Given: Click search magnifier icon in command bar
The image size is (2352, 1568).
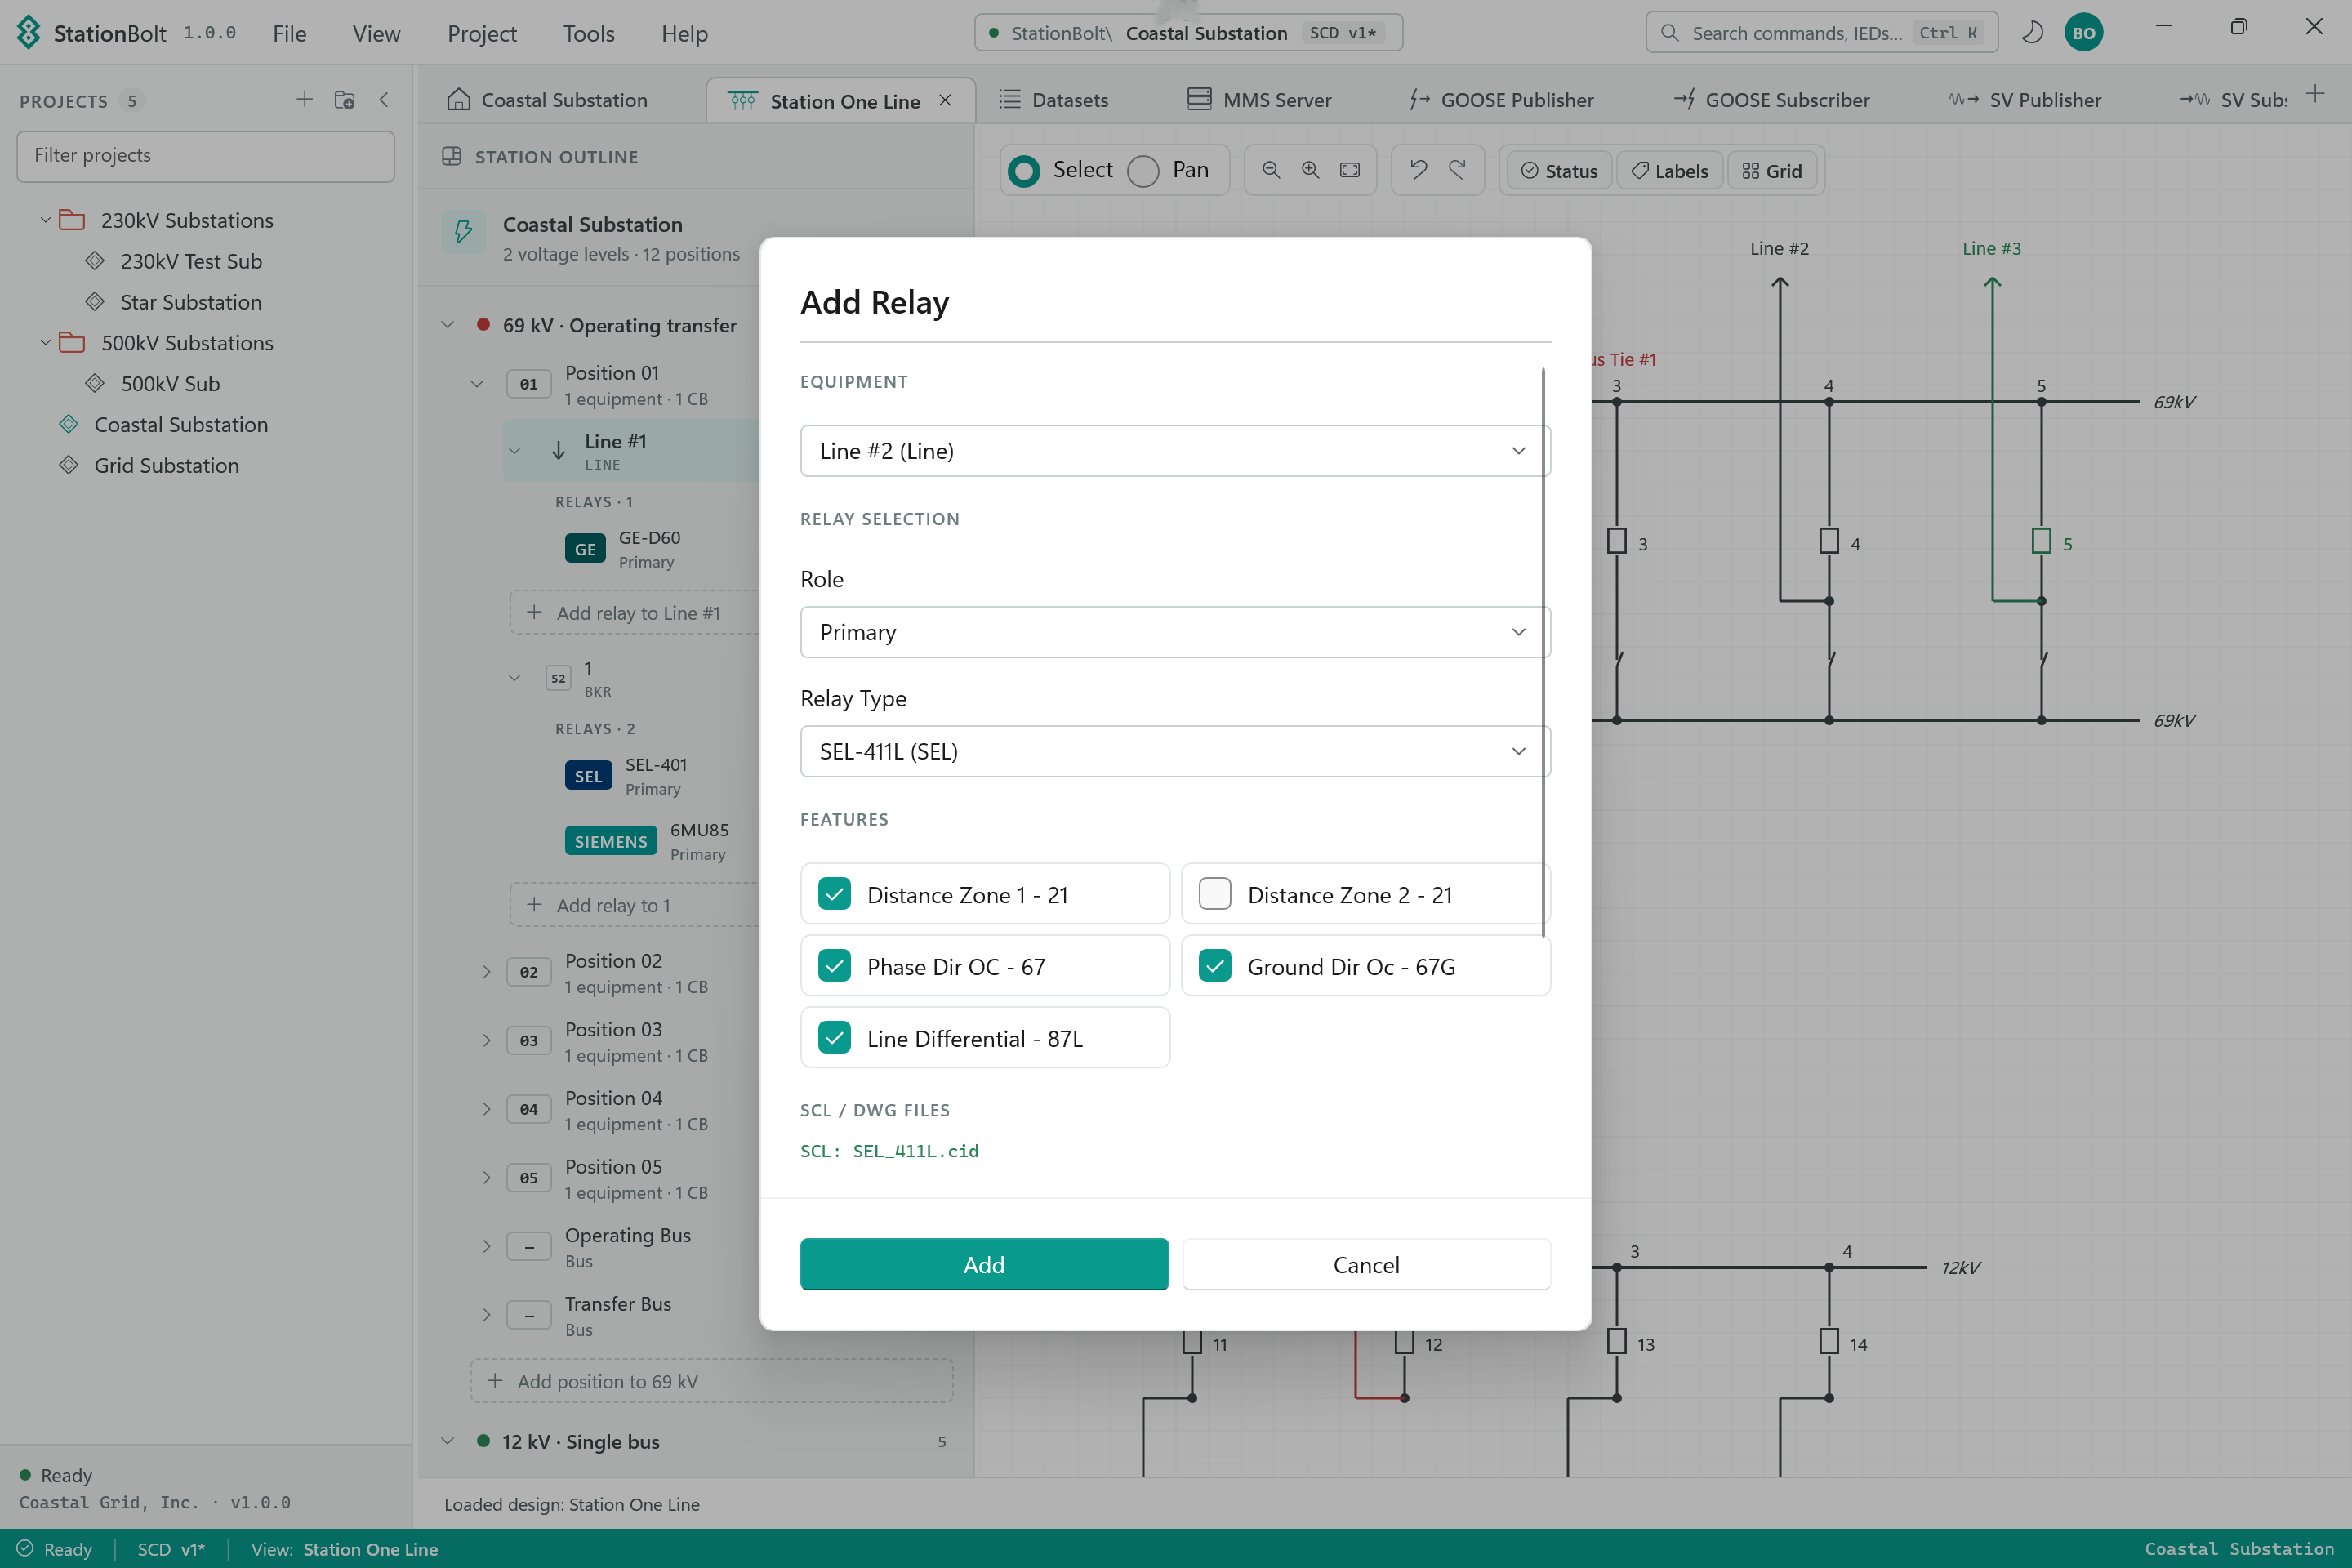Looking at the screenshot, I should pyautogui.click(x=1669, y=32).
